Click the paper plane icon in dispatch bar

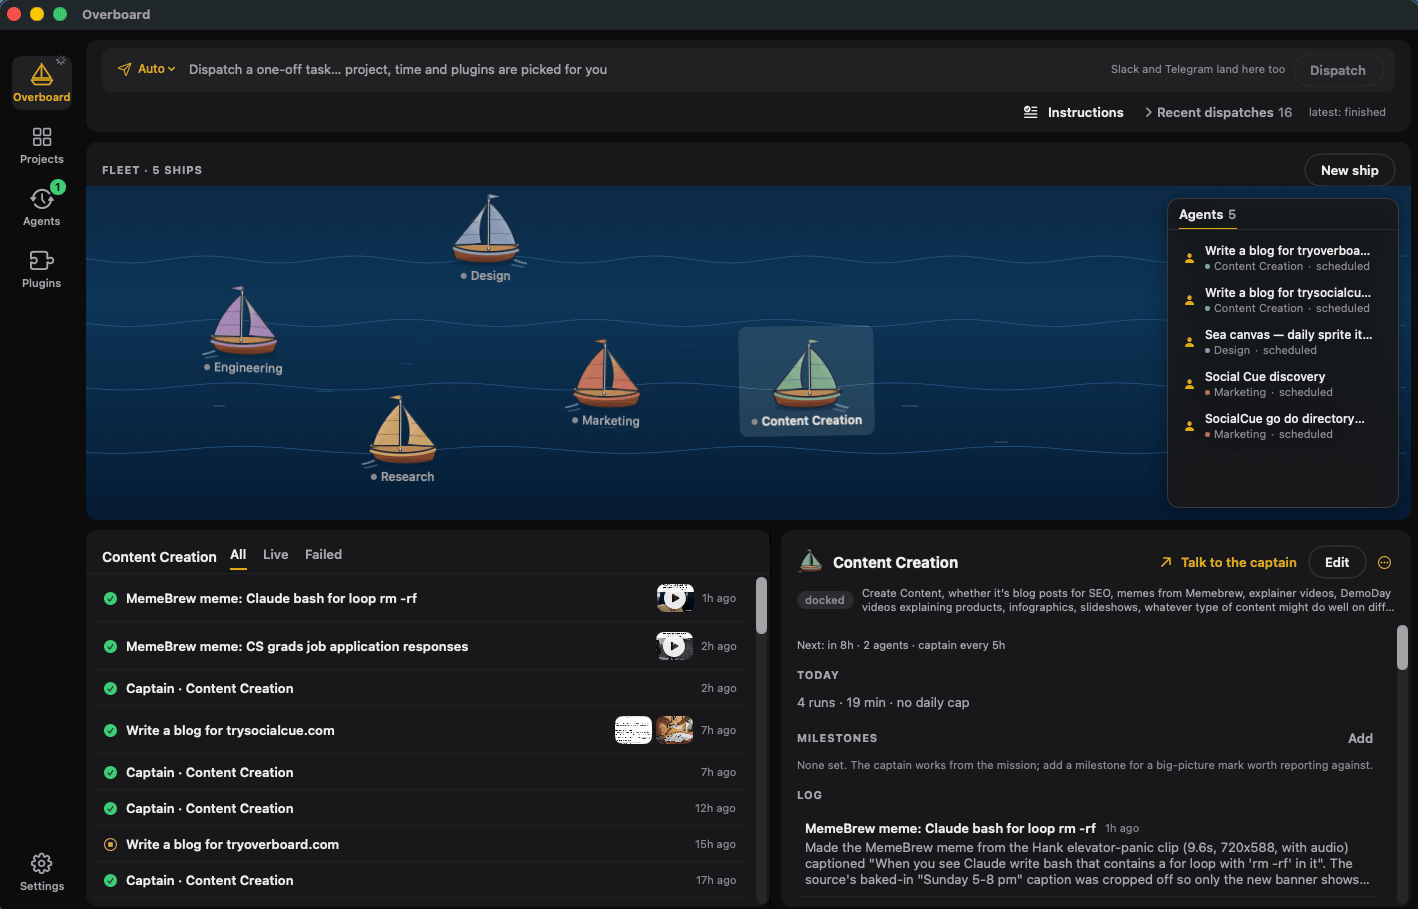tap(125, 69)
